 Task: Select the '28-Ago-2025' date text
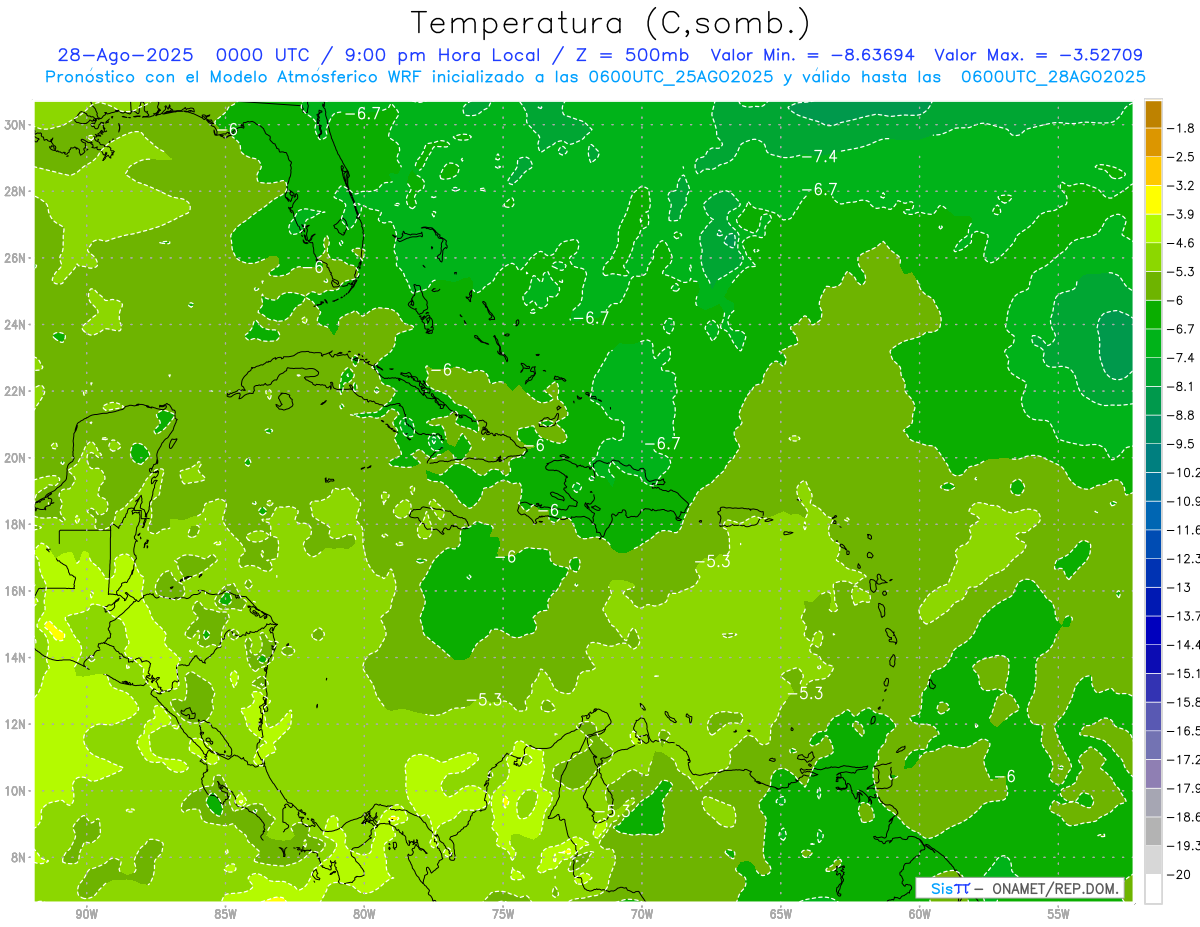pos(126,55)
